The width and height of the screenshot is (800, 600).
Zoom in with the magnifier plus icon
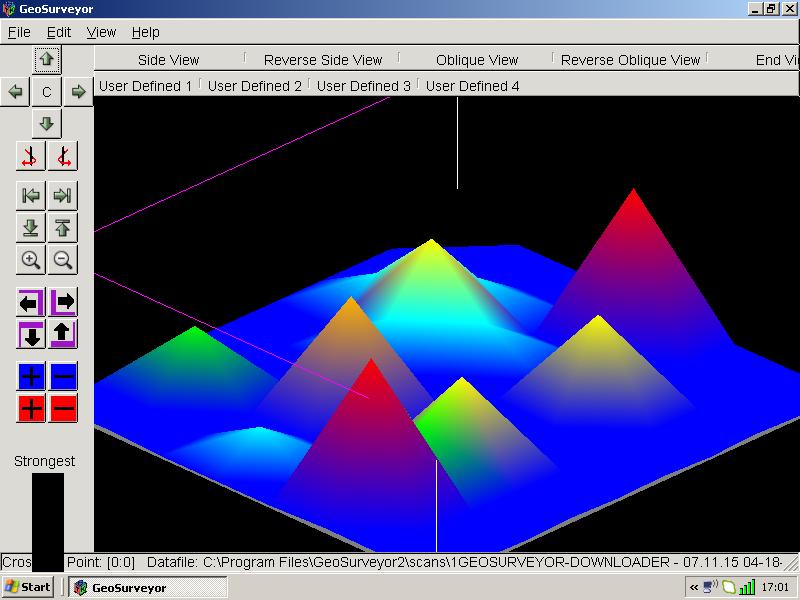pos(31,260)
